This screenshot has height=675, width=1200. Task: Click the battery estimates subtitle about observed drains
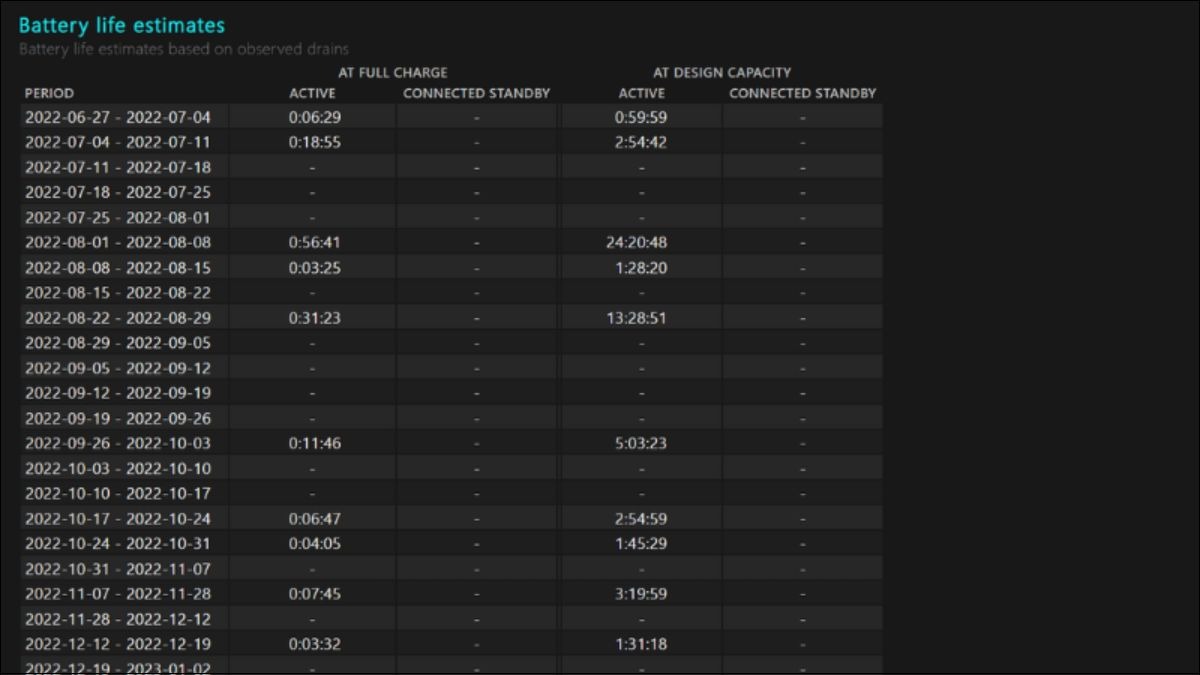pyautogui.click(x=183, y=48)
